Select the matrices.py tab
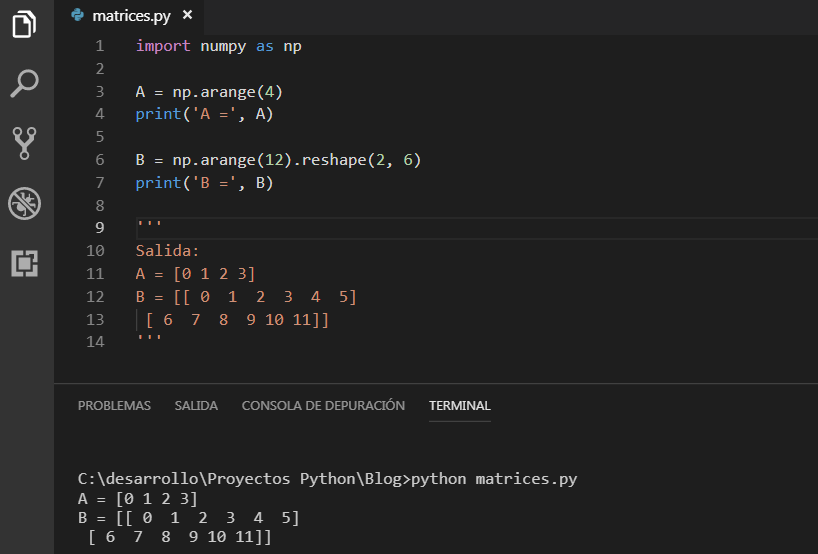The width and height of the screenshot is (818, 554). 131,16
